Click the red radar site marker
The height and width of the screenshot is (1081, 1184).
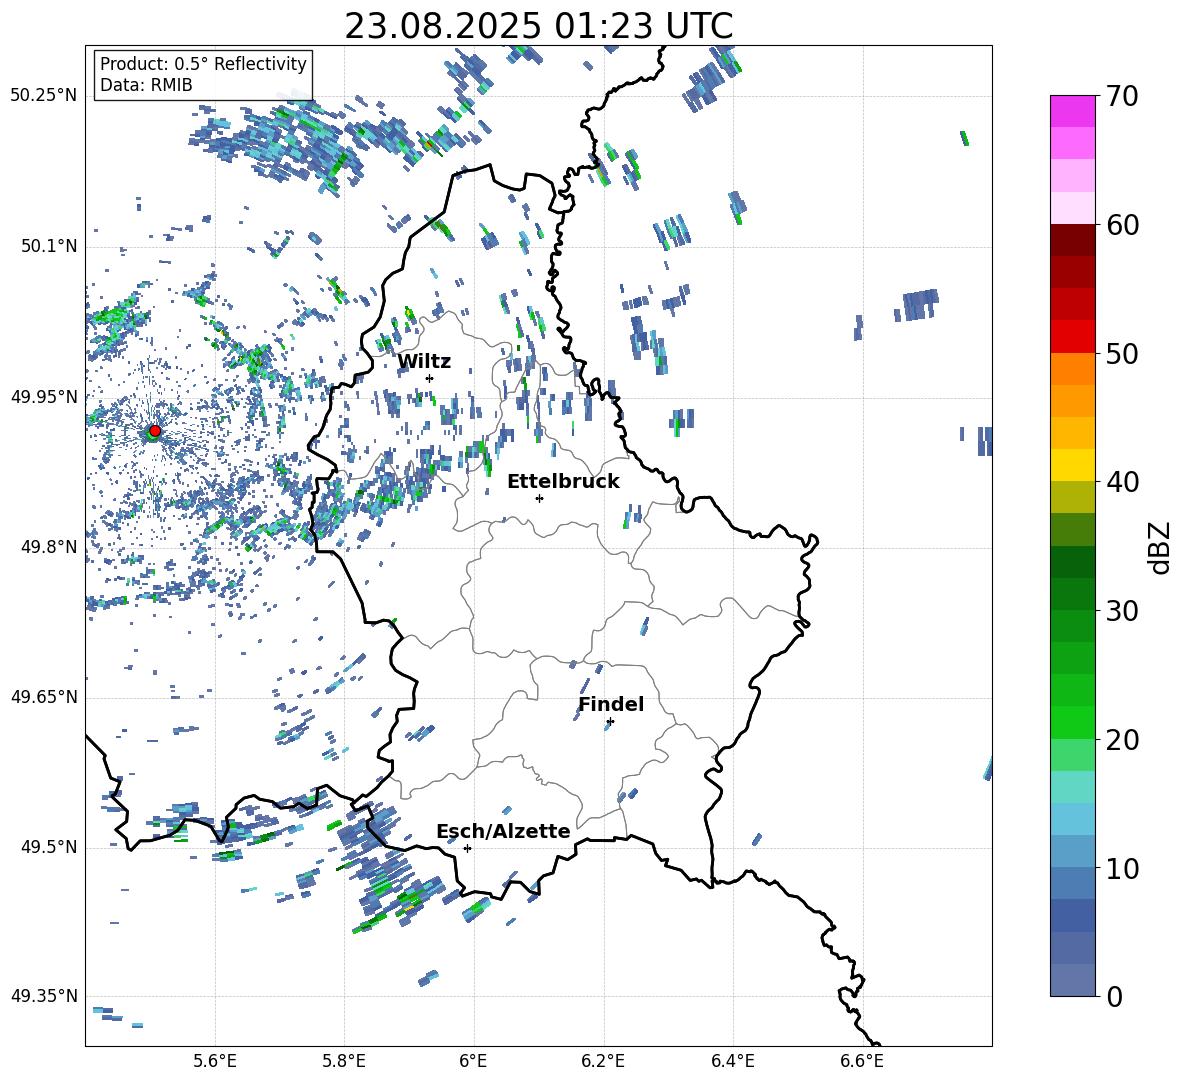pos(155,430)
